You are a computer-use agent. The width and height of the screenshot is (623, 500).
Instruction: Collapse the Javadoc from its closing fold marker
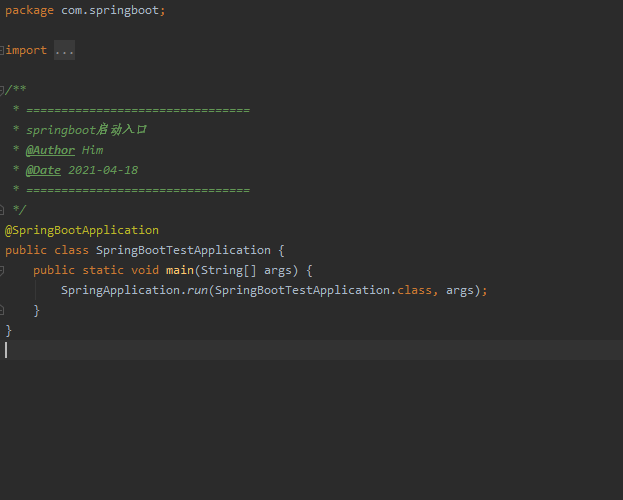pyautogui.click(x=2, y=210)
